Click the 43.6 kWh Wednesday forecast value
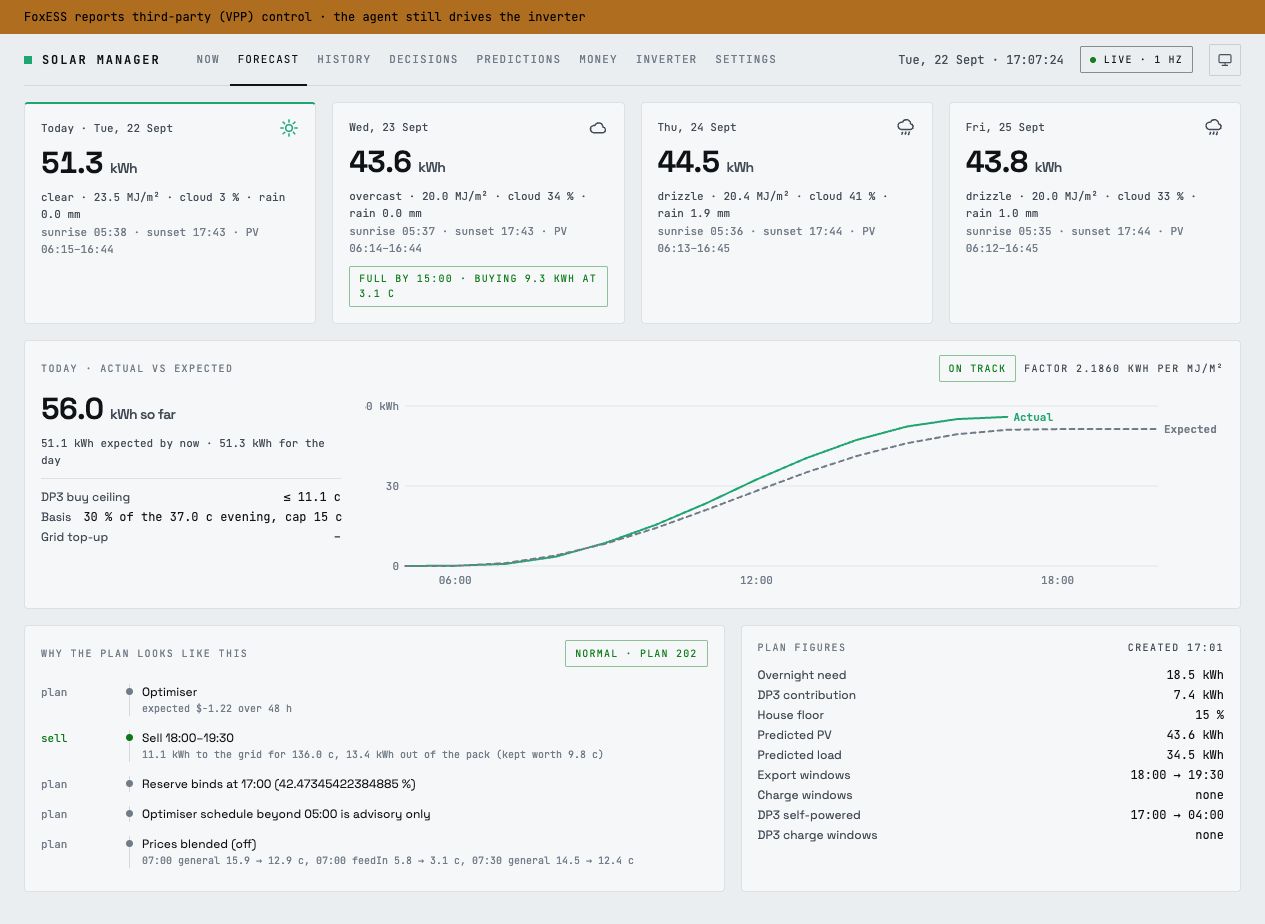1265x924 pixels. [x=397, y=163]
